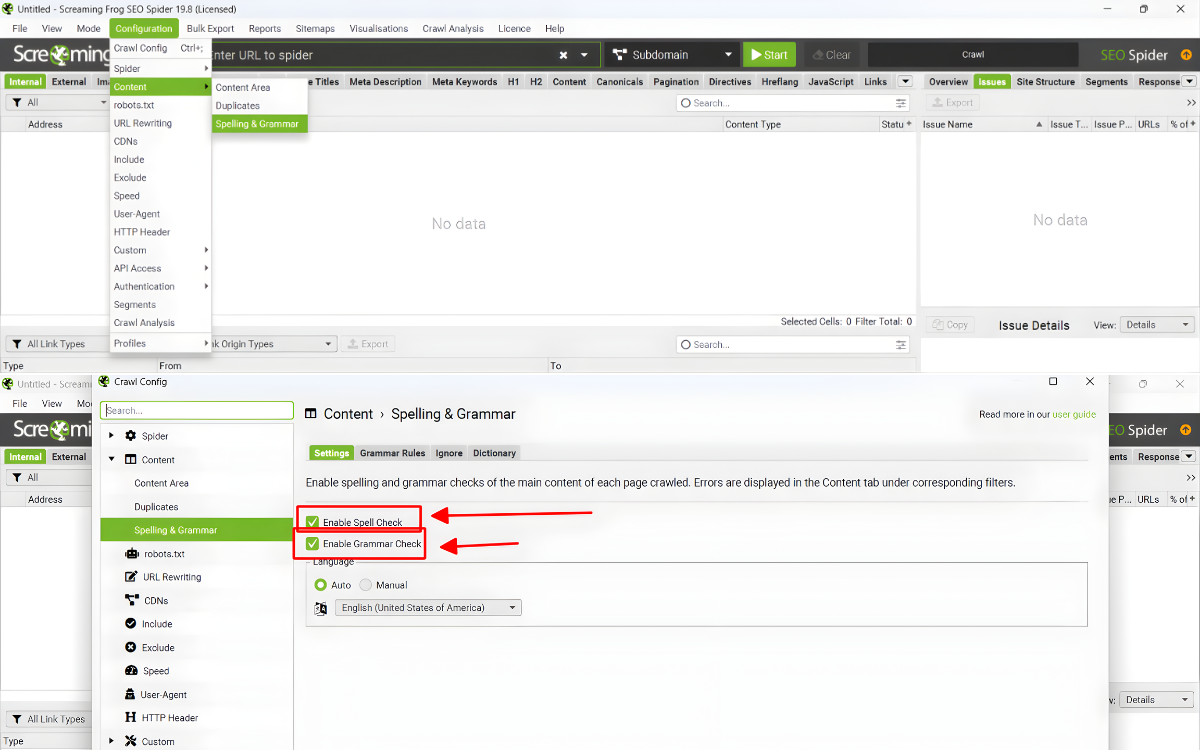
Task: Click the robots.txt robot icon in sidebar
Action: (131, 554)
